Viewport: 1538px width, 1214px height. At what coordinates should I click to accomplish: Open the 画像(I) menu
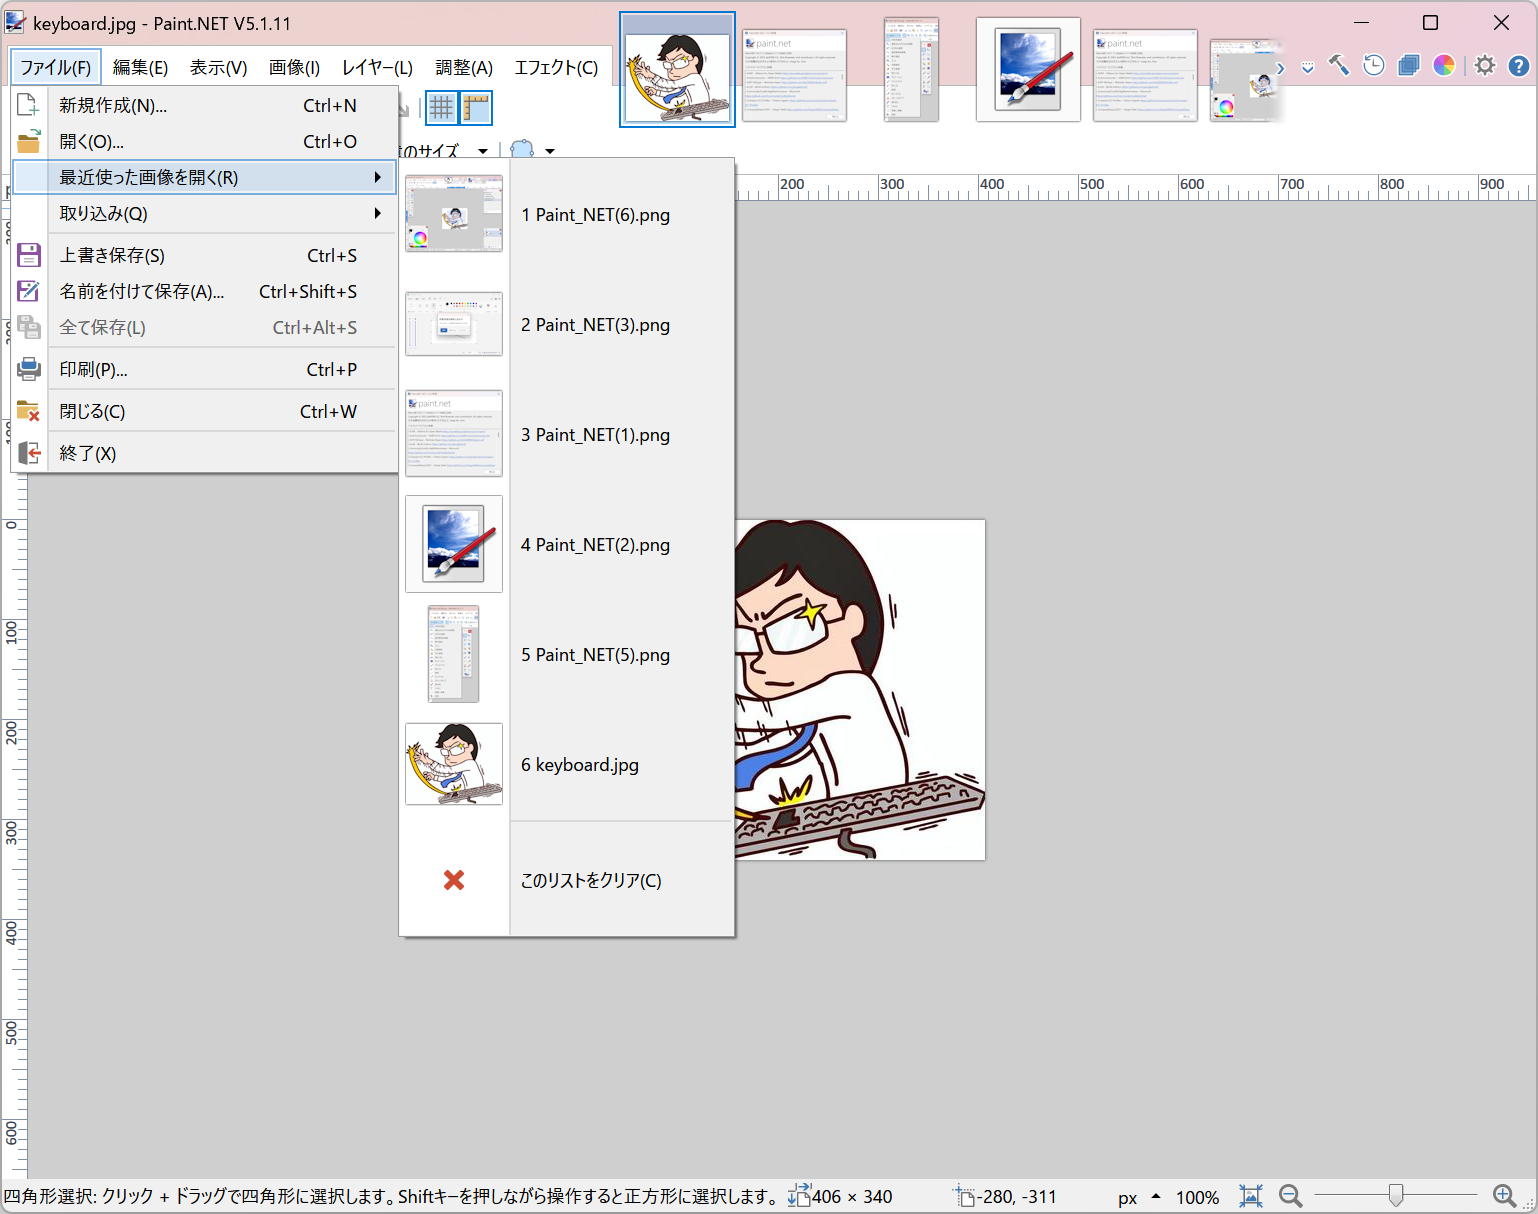click(x=294, y=67)
